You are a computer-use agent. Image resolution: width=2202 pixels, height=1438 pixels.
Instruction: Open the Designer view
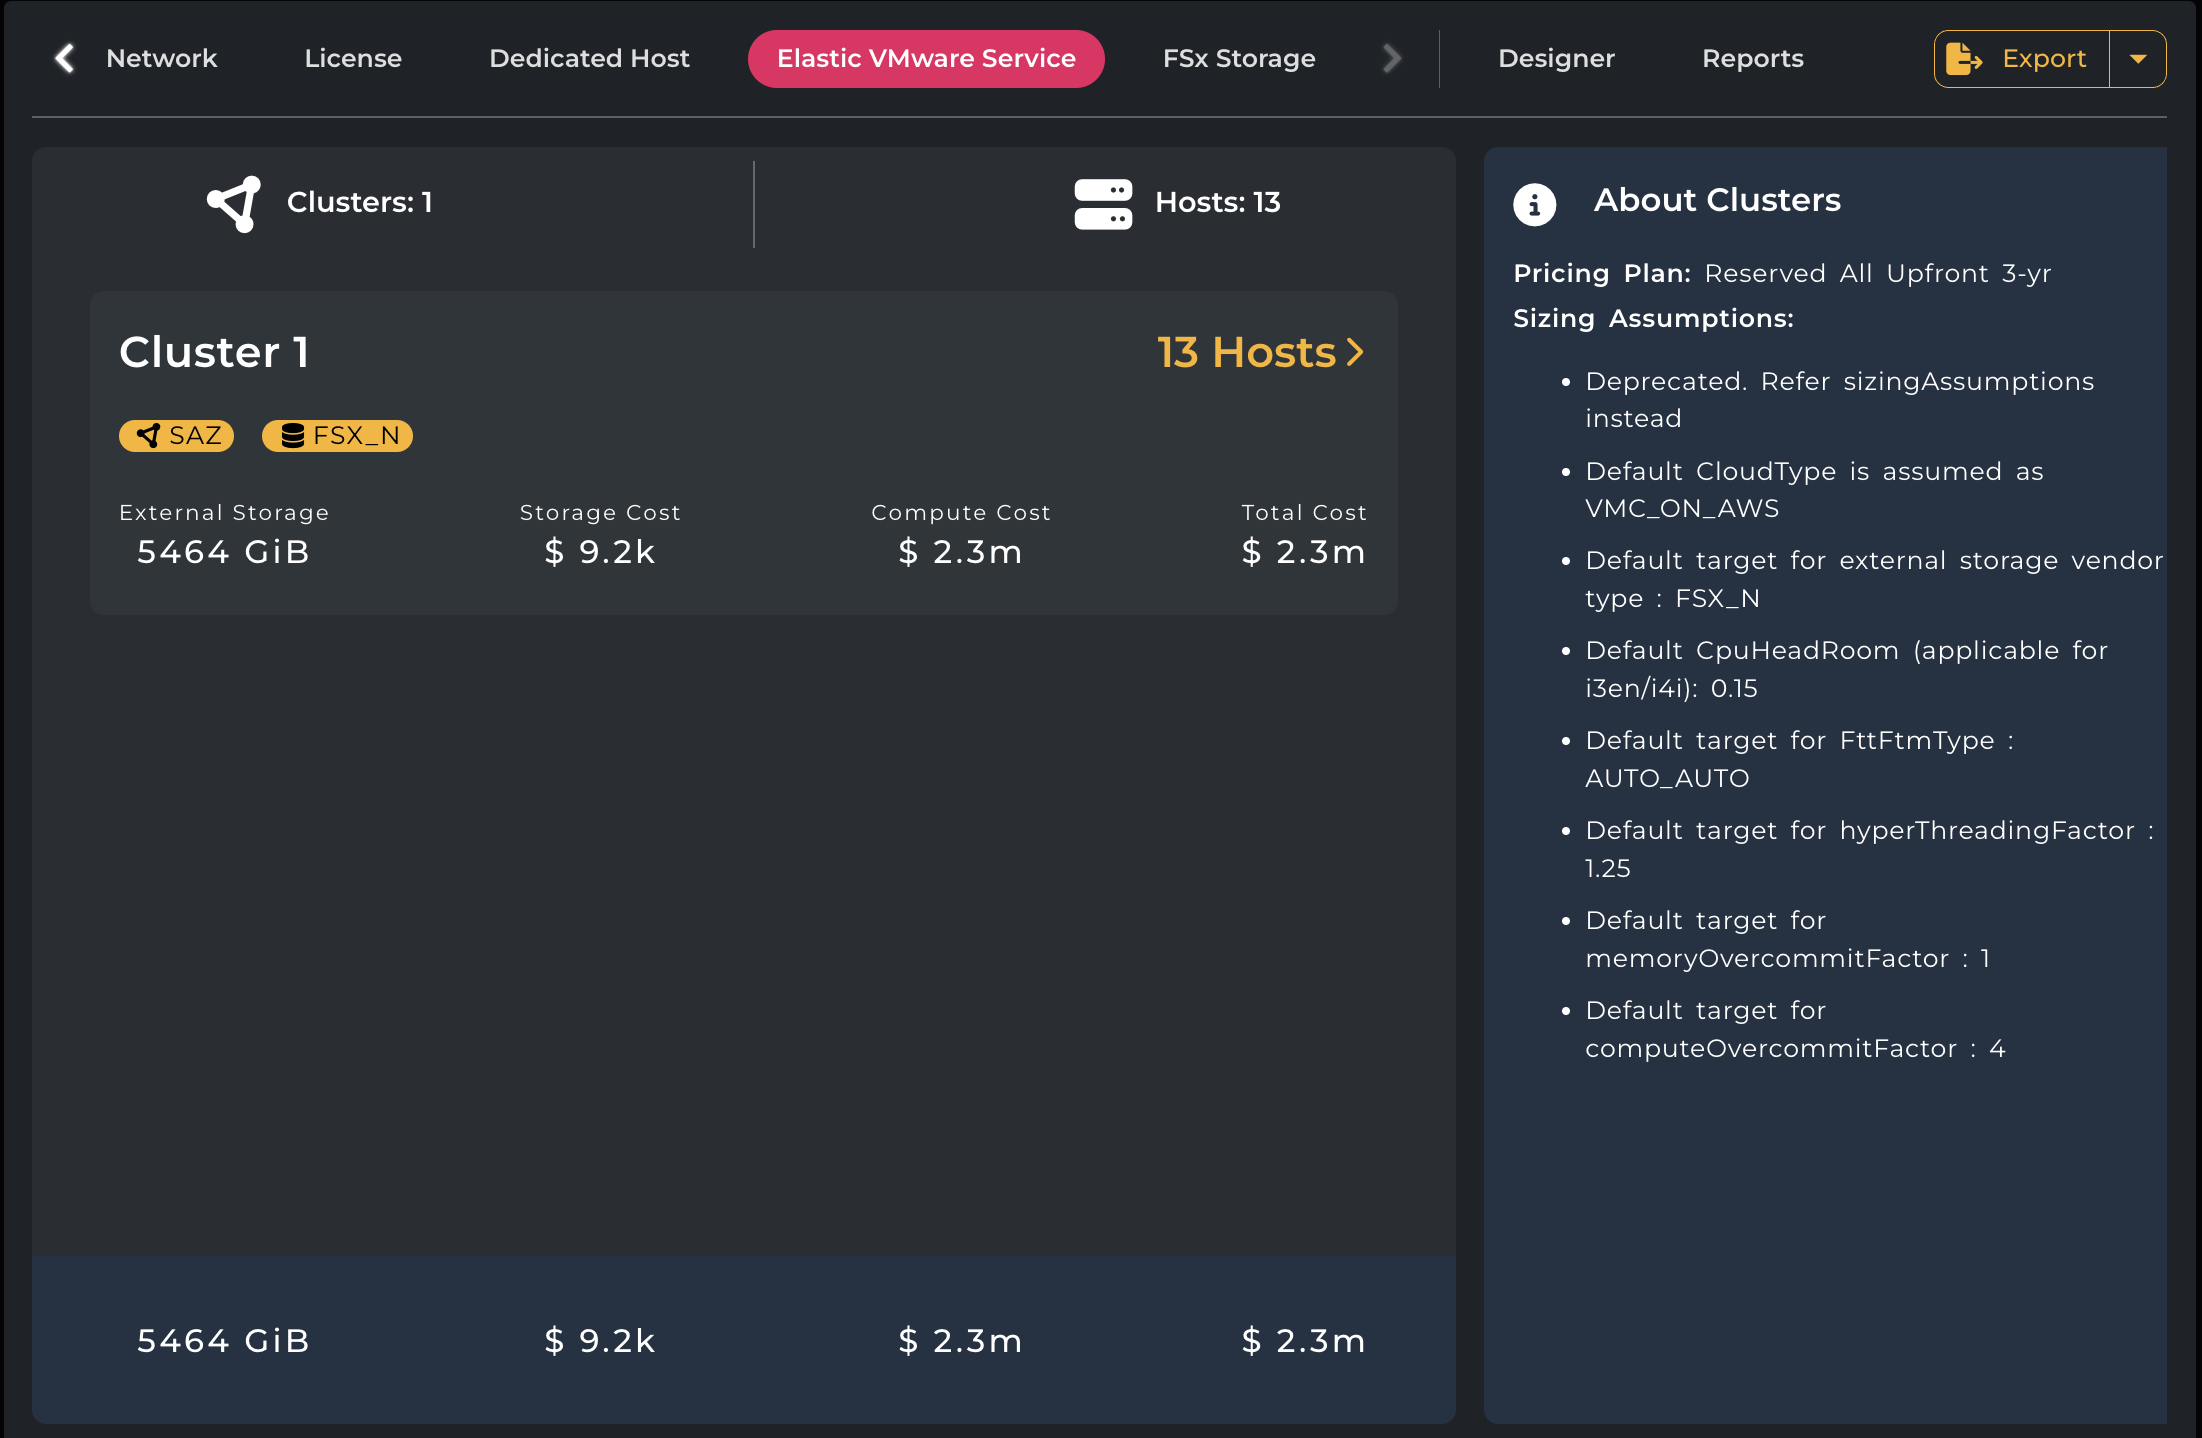click(1556, 58)
